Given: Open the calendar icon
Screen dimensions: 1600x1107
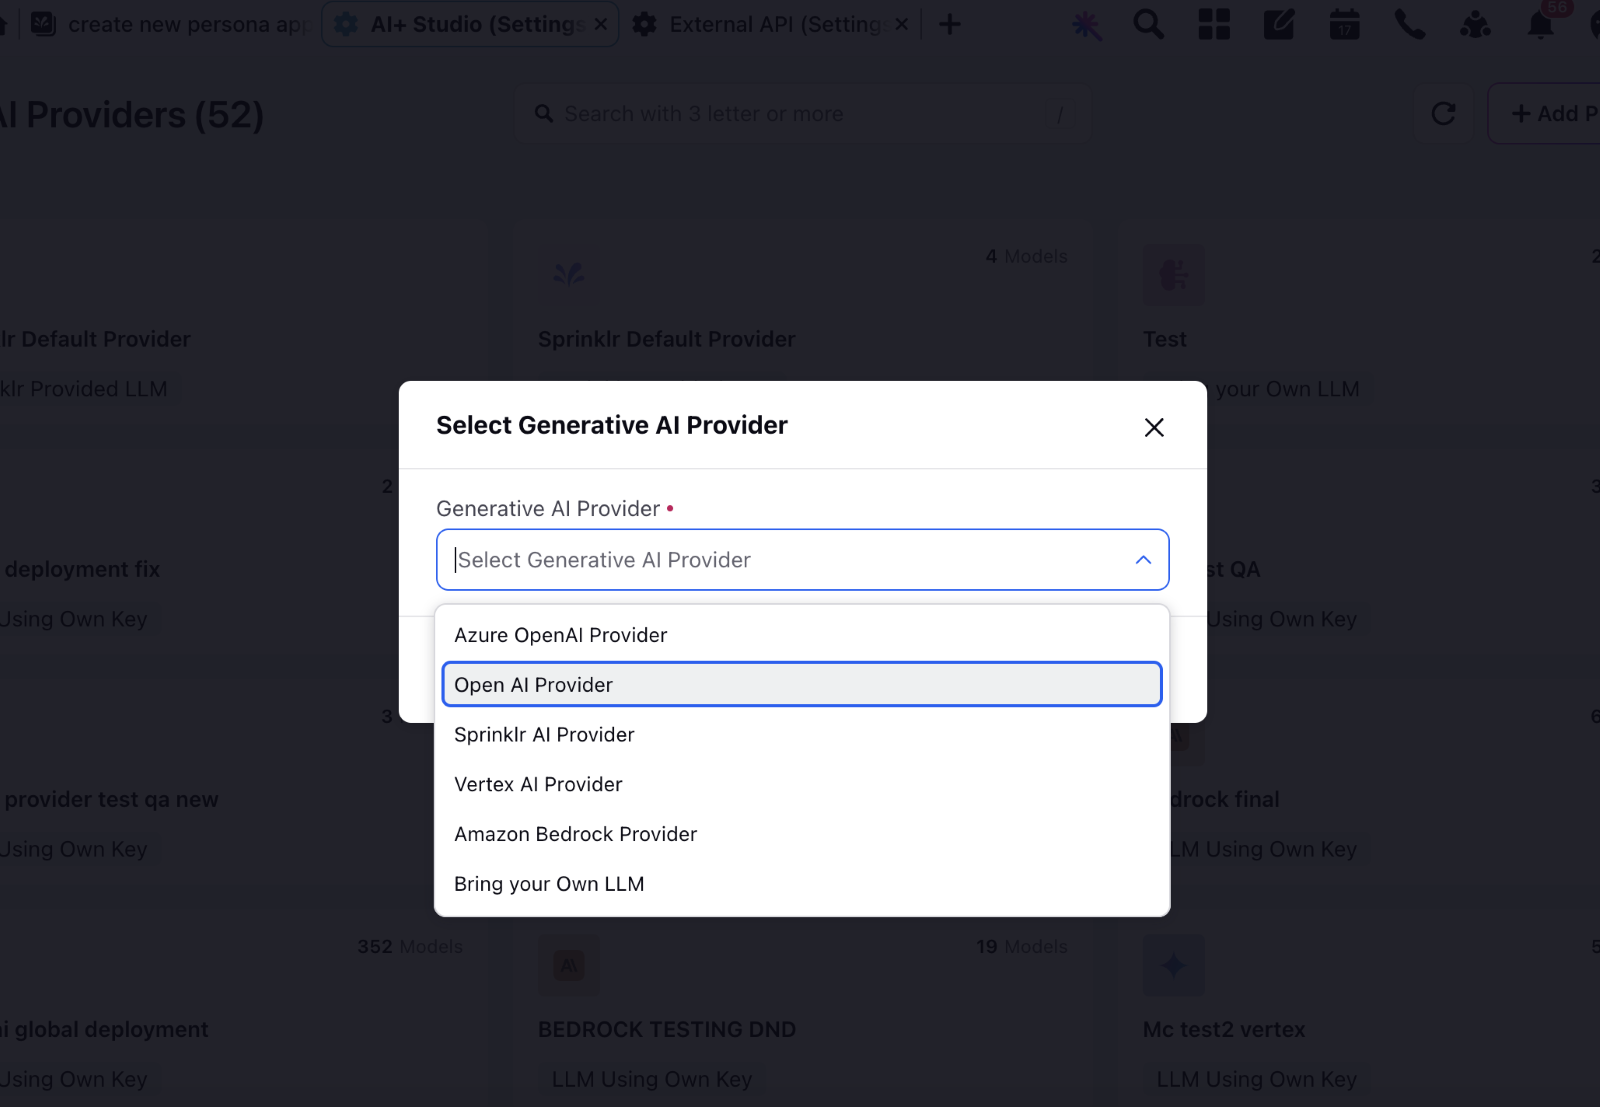Looking at the screenshot, I should (x=1344, y=24).
